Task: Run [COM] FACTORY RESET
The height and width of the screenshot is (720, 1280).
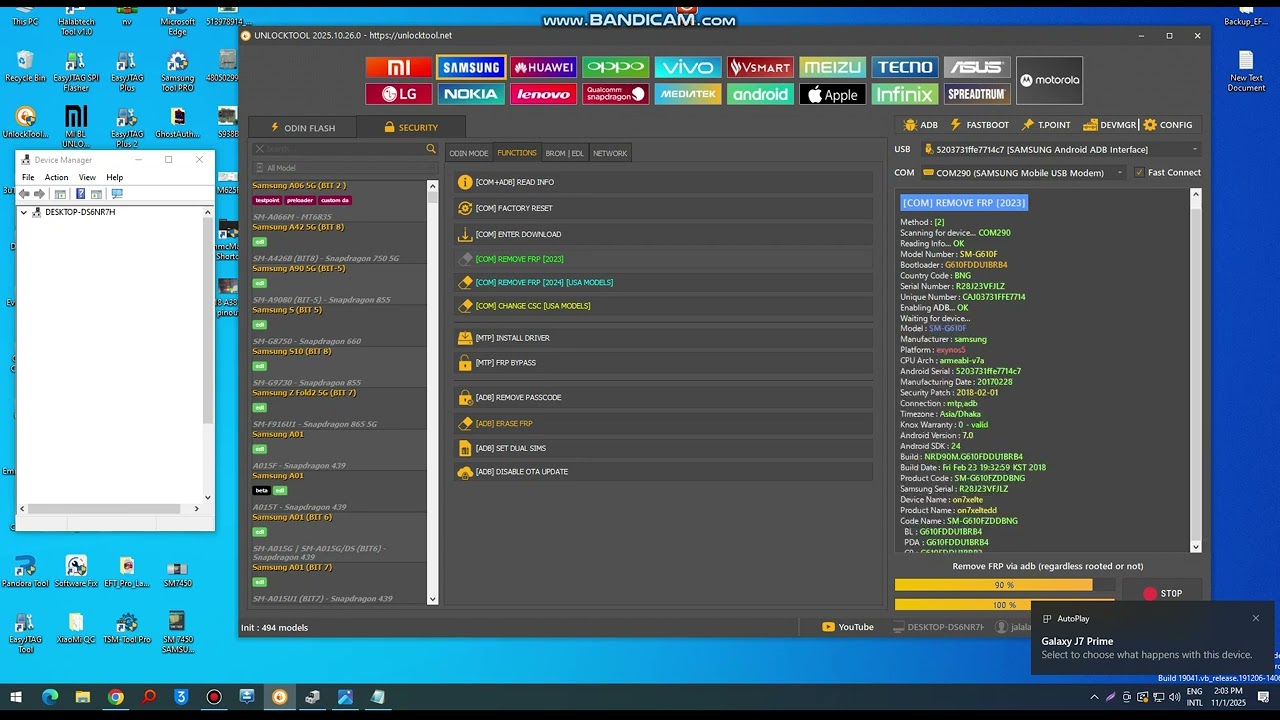Action: pos(663,208)
